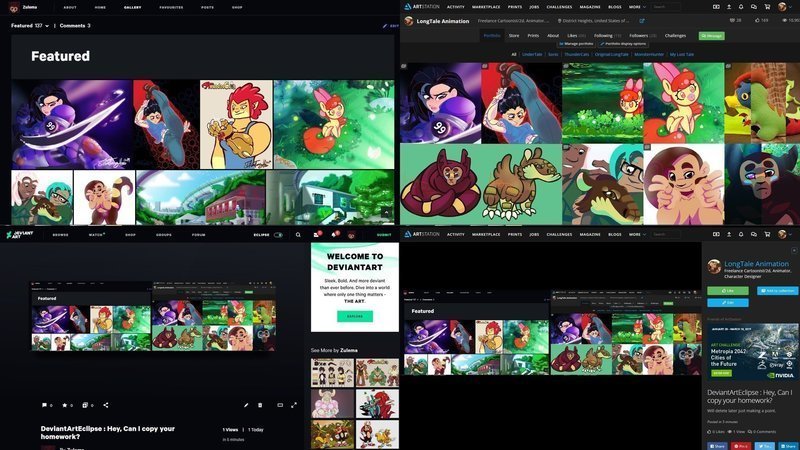Viewport: 800px width, 450px height.
Task: Delete the deviation with the trash icon
Action: 260,405
